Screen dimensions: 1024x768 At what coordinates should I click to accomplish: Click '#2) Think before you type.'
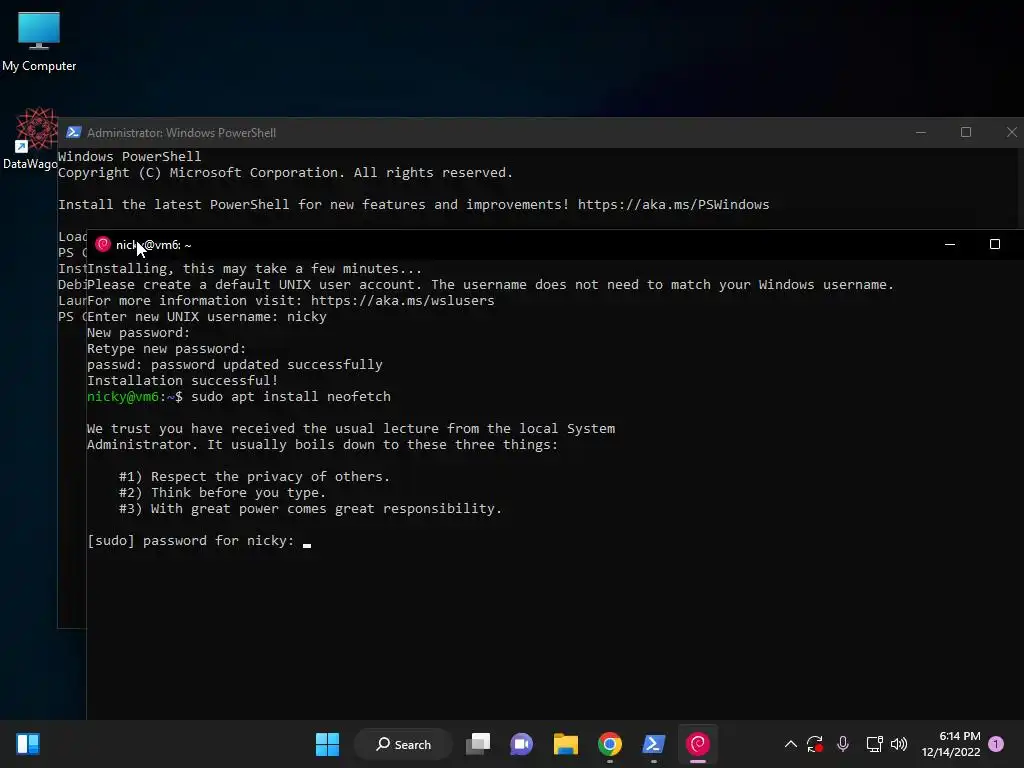pos(222,492)
